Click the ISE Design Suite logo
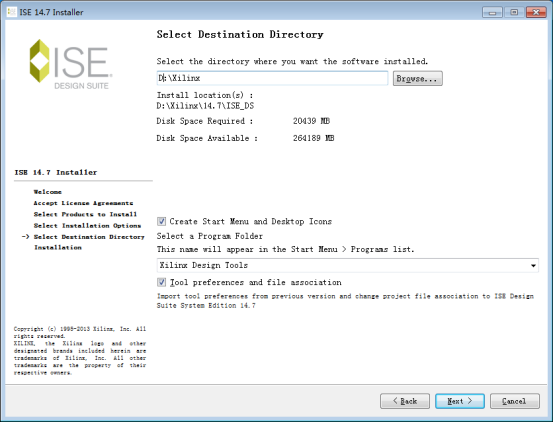Screen dimensions: 554x423 coord(71,64)
